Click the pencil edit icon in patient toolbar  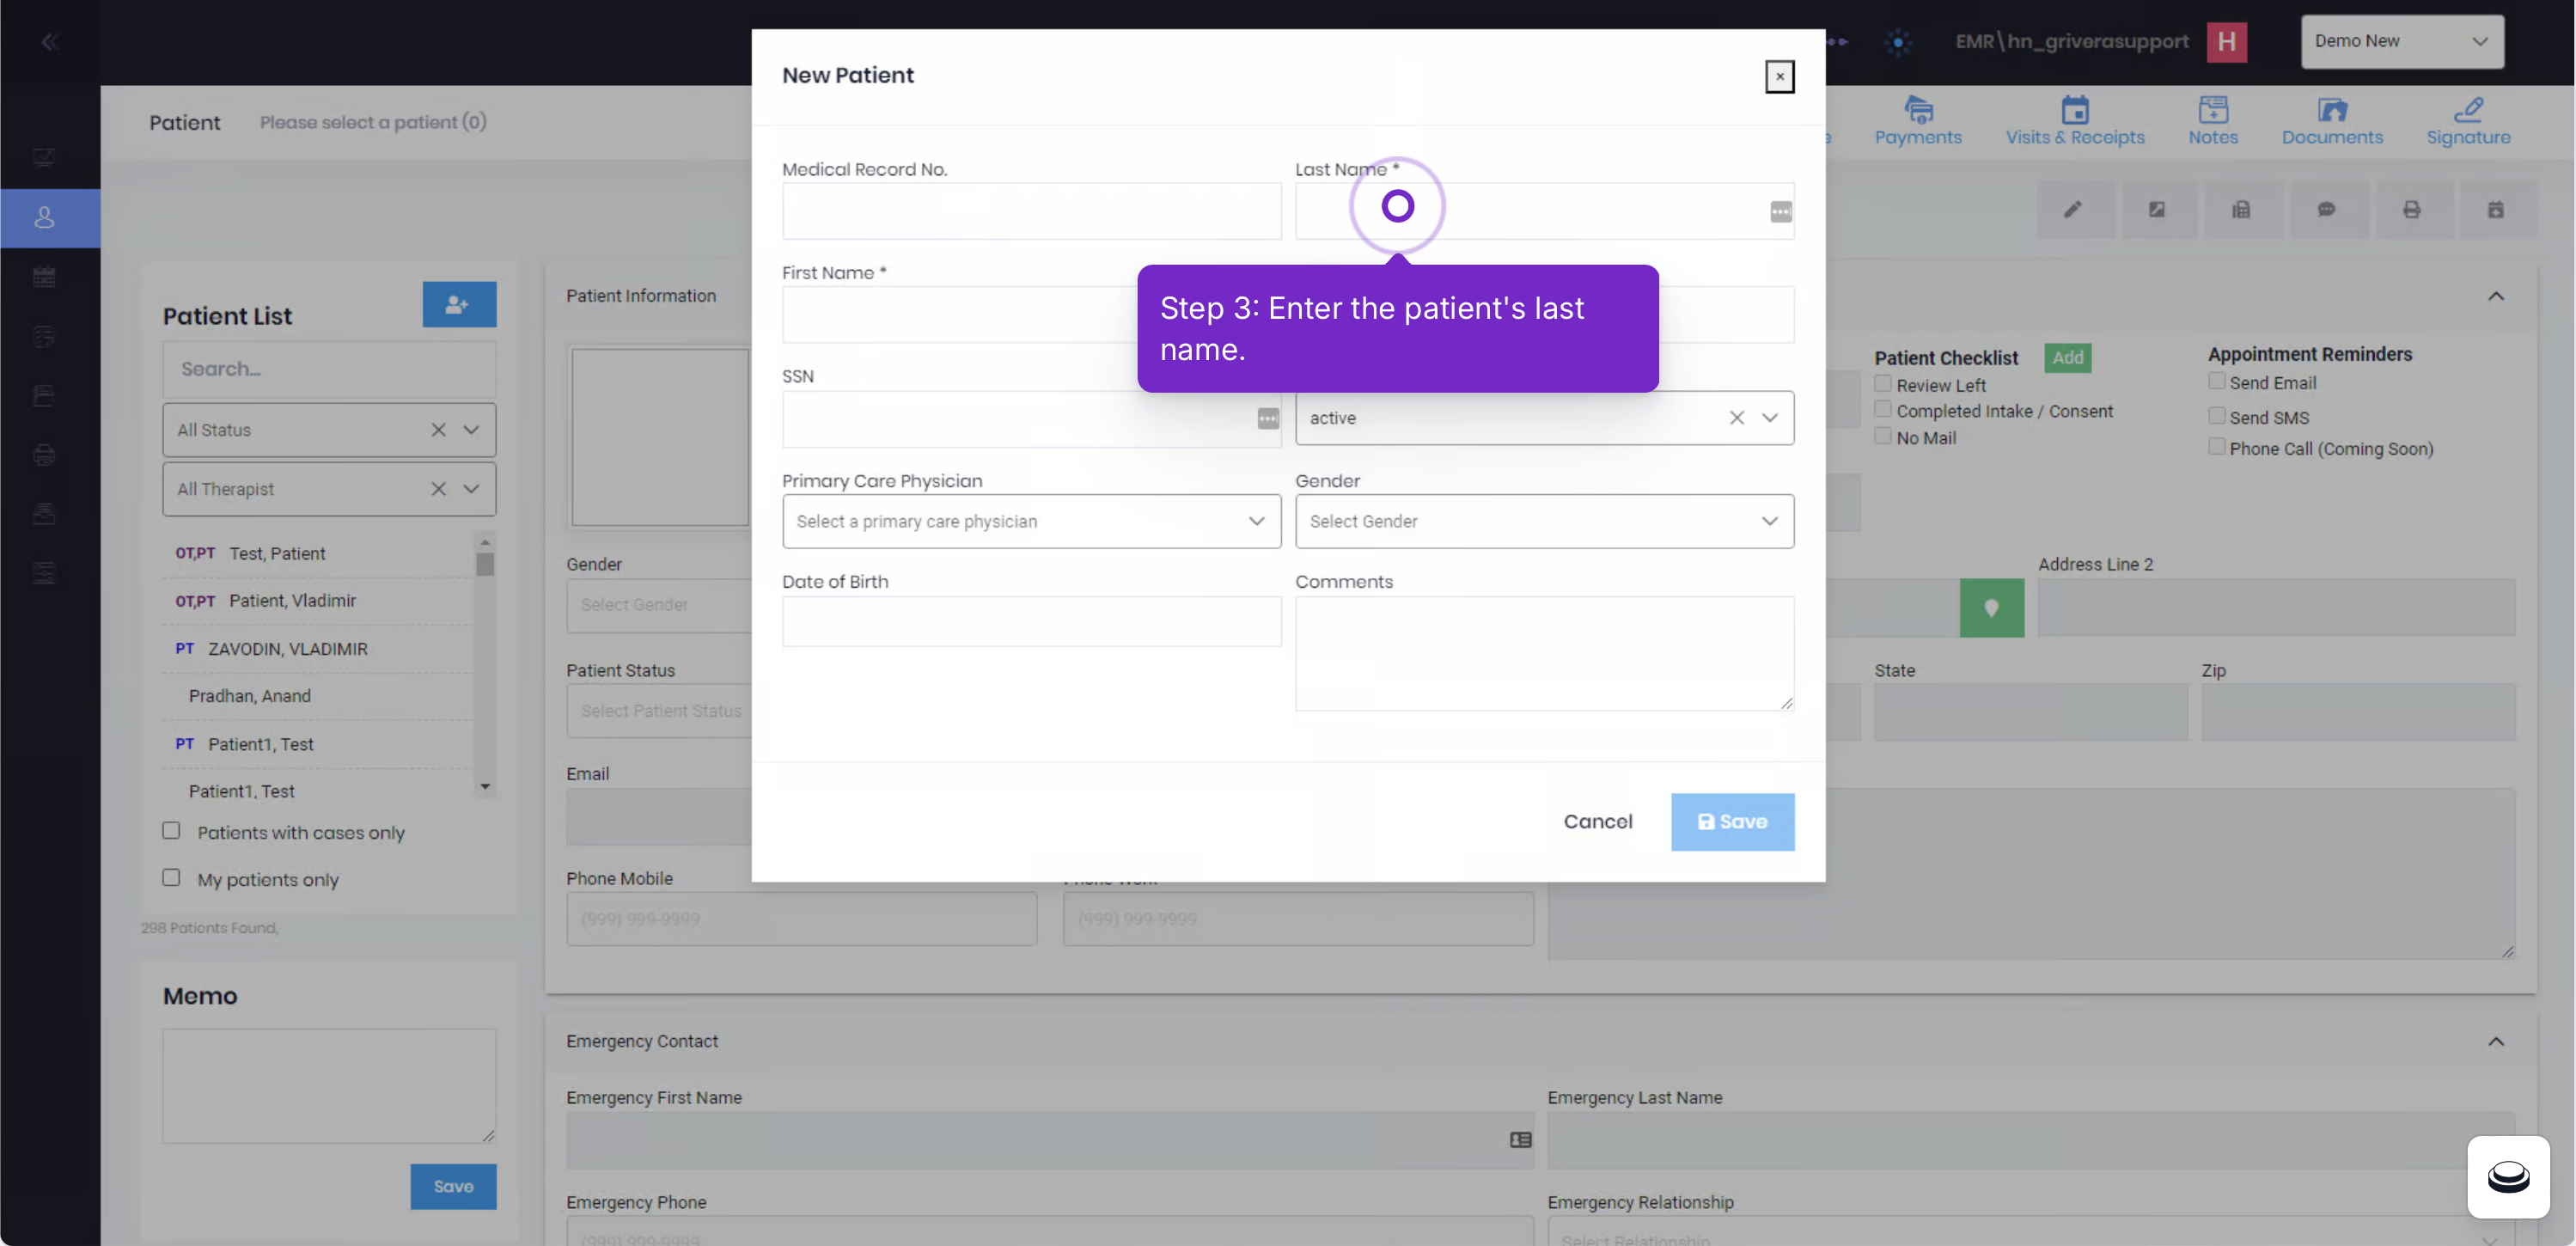[x=2072, y=210]
